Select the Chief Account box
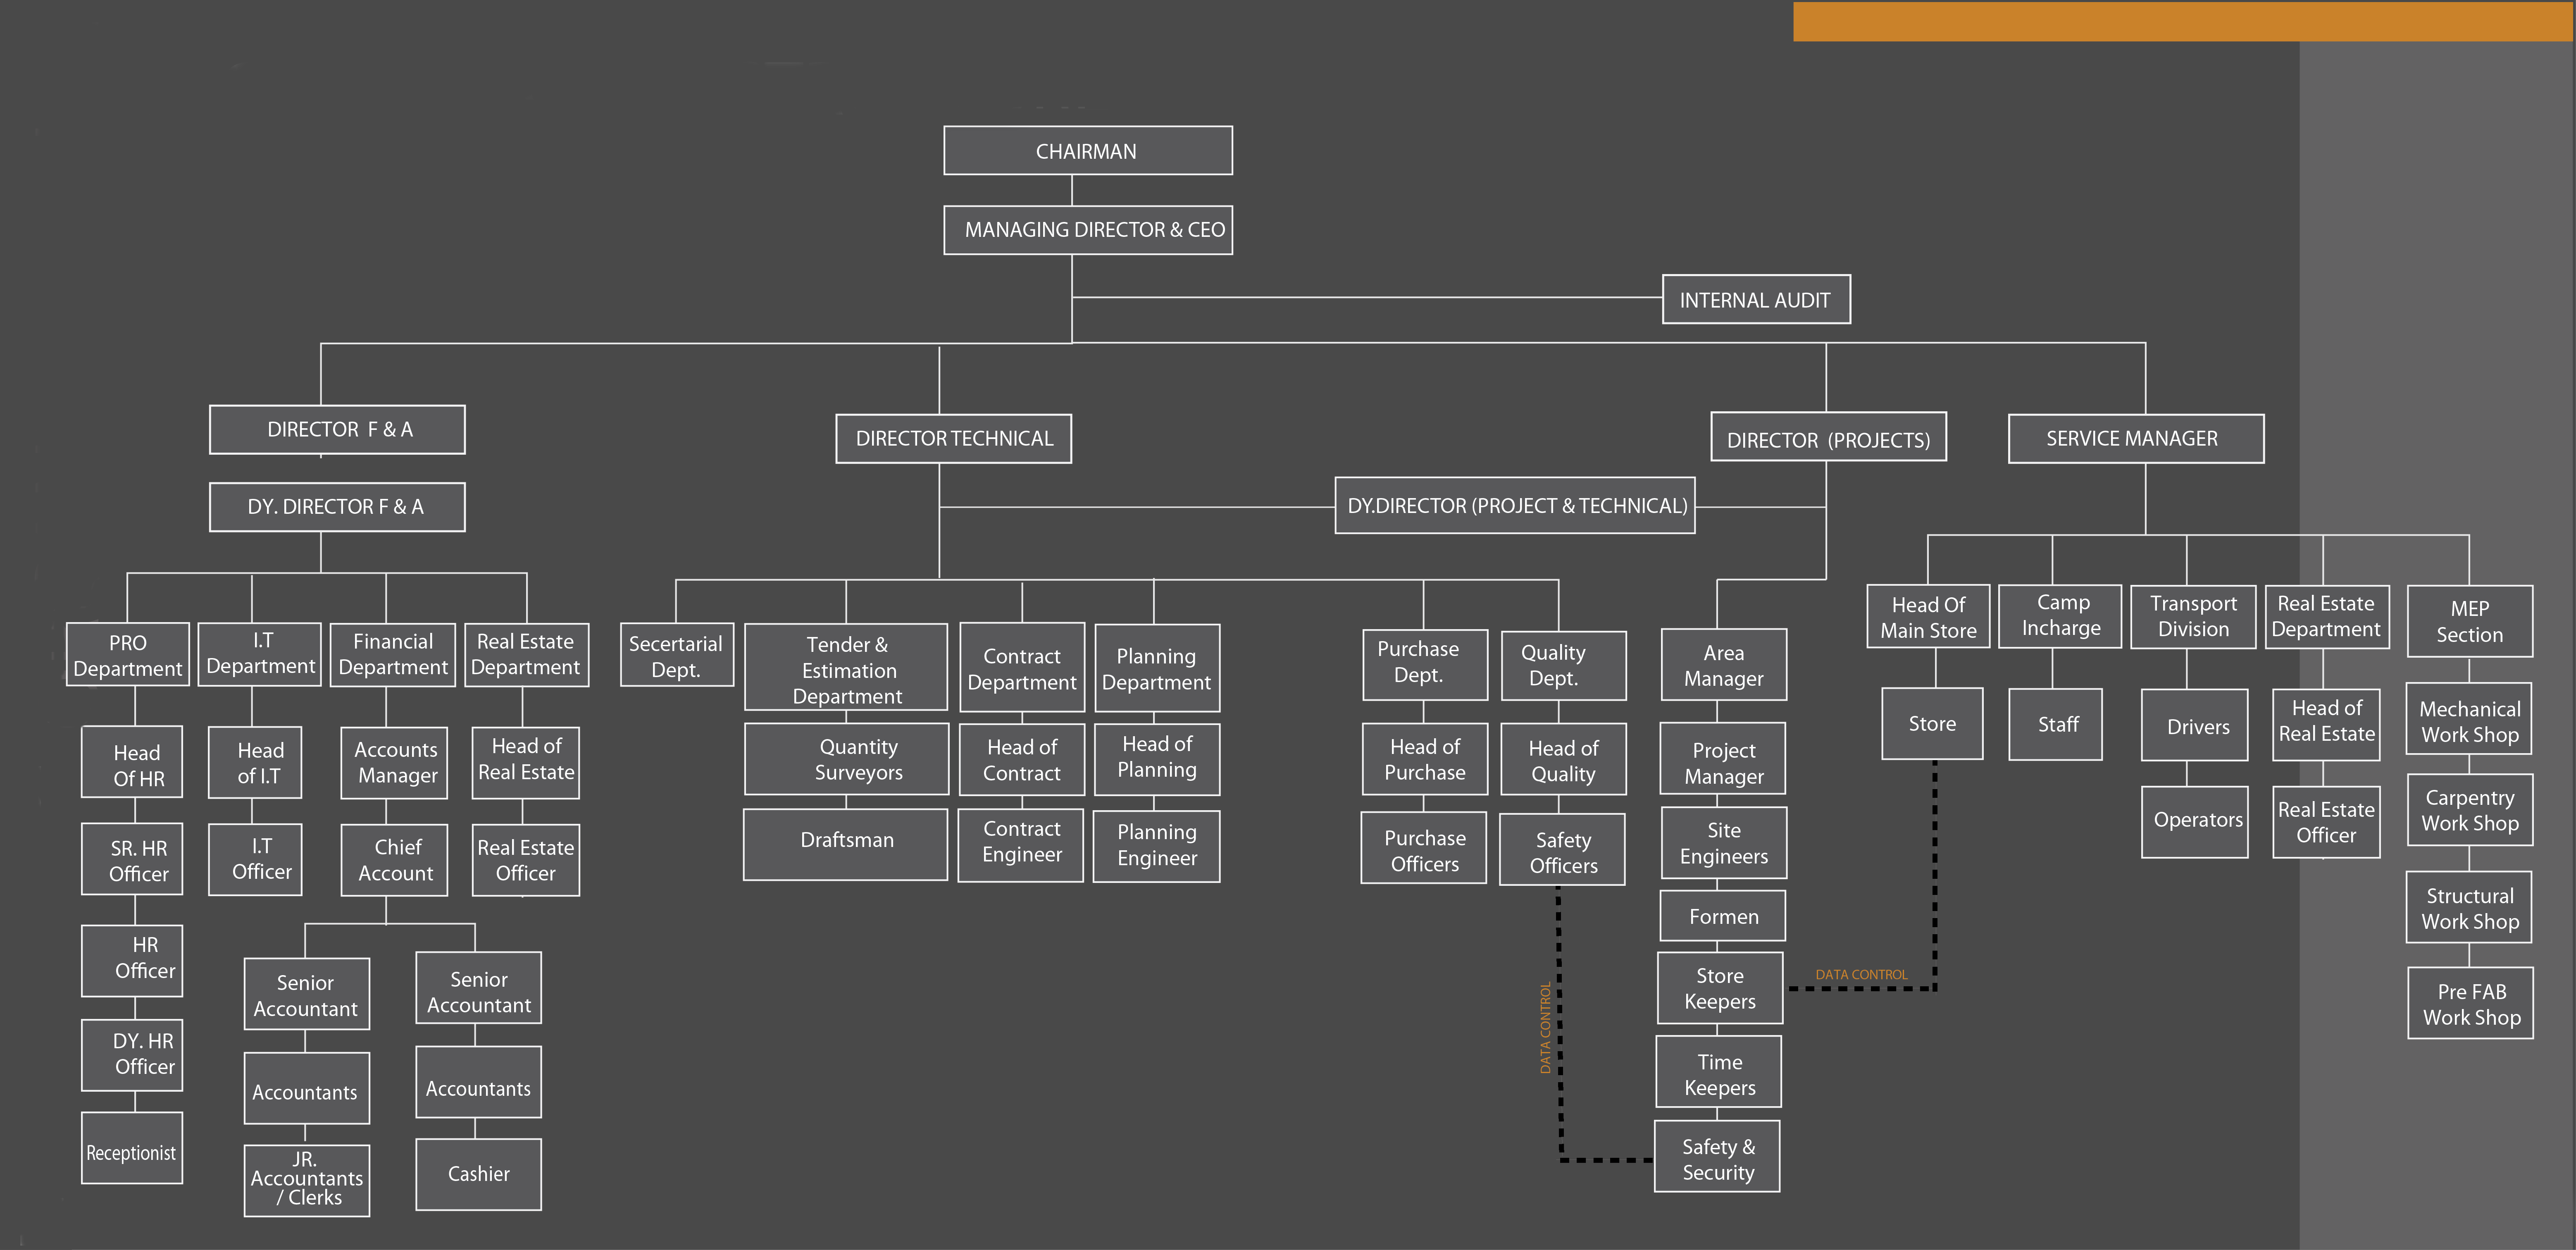 pos(394,860)
